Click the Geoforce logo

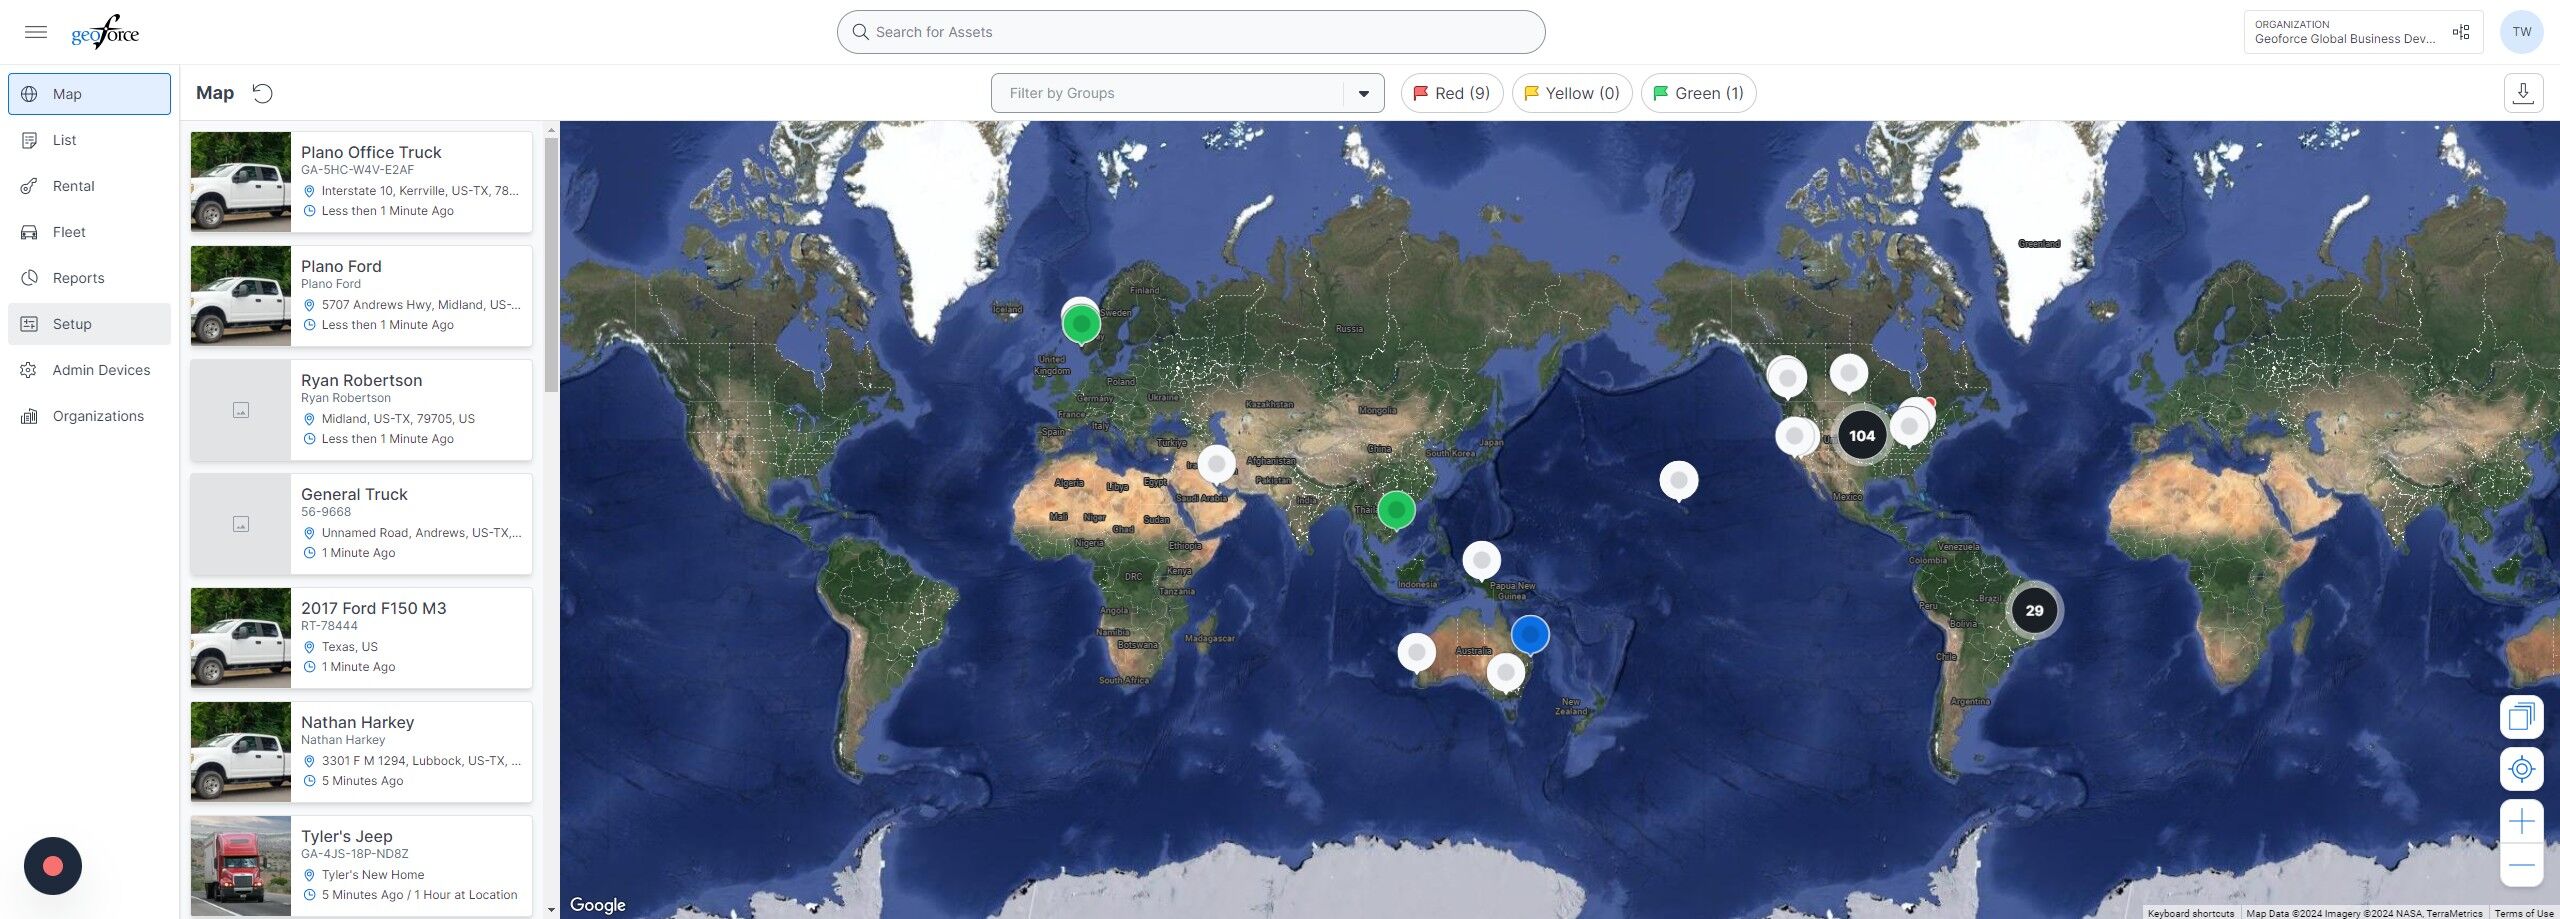[x=105, y=33]
